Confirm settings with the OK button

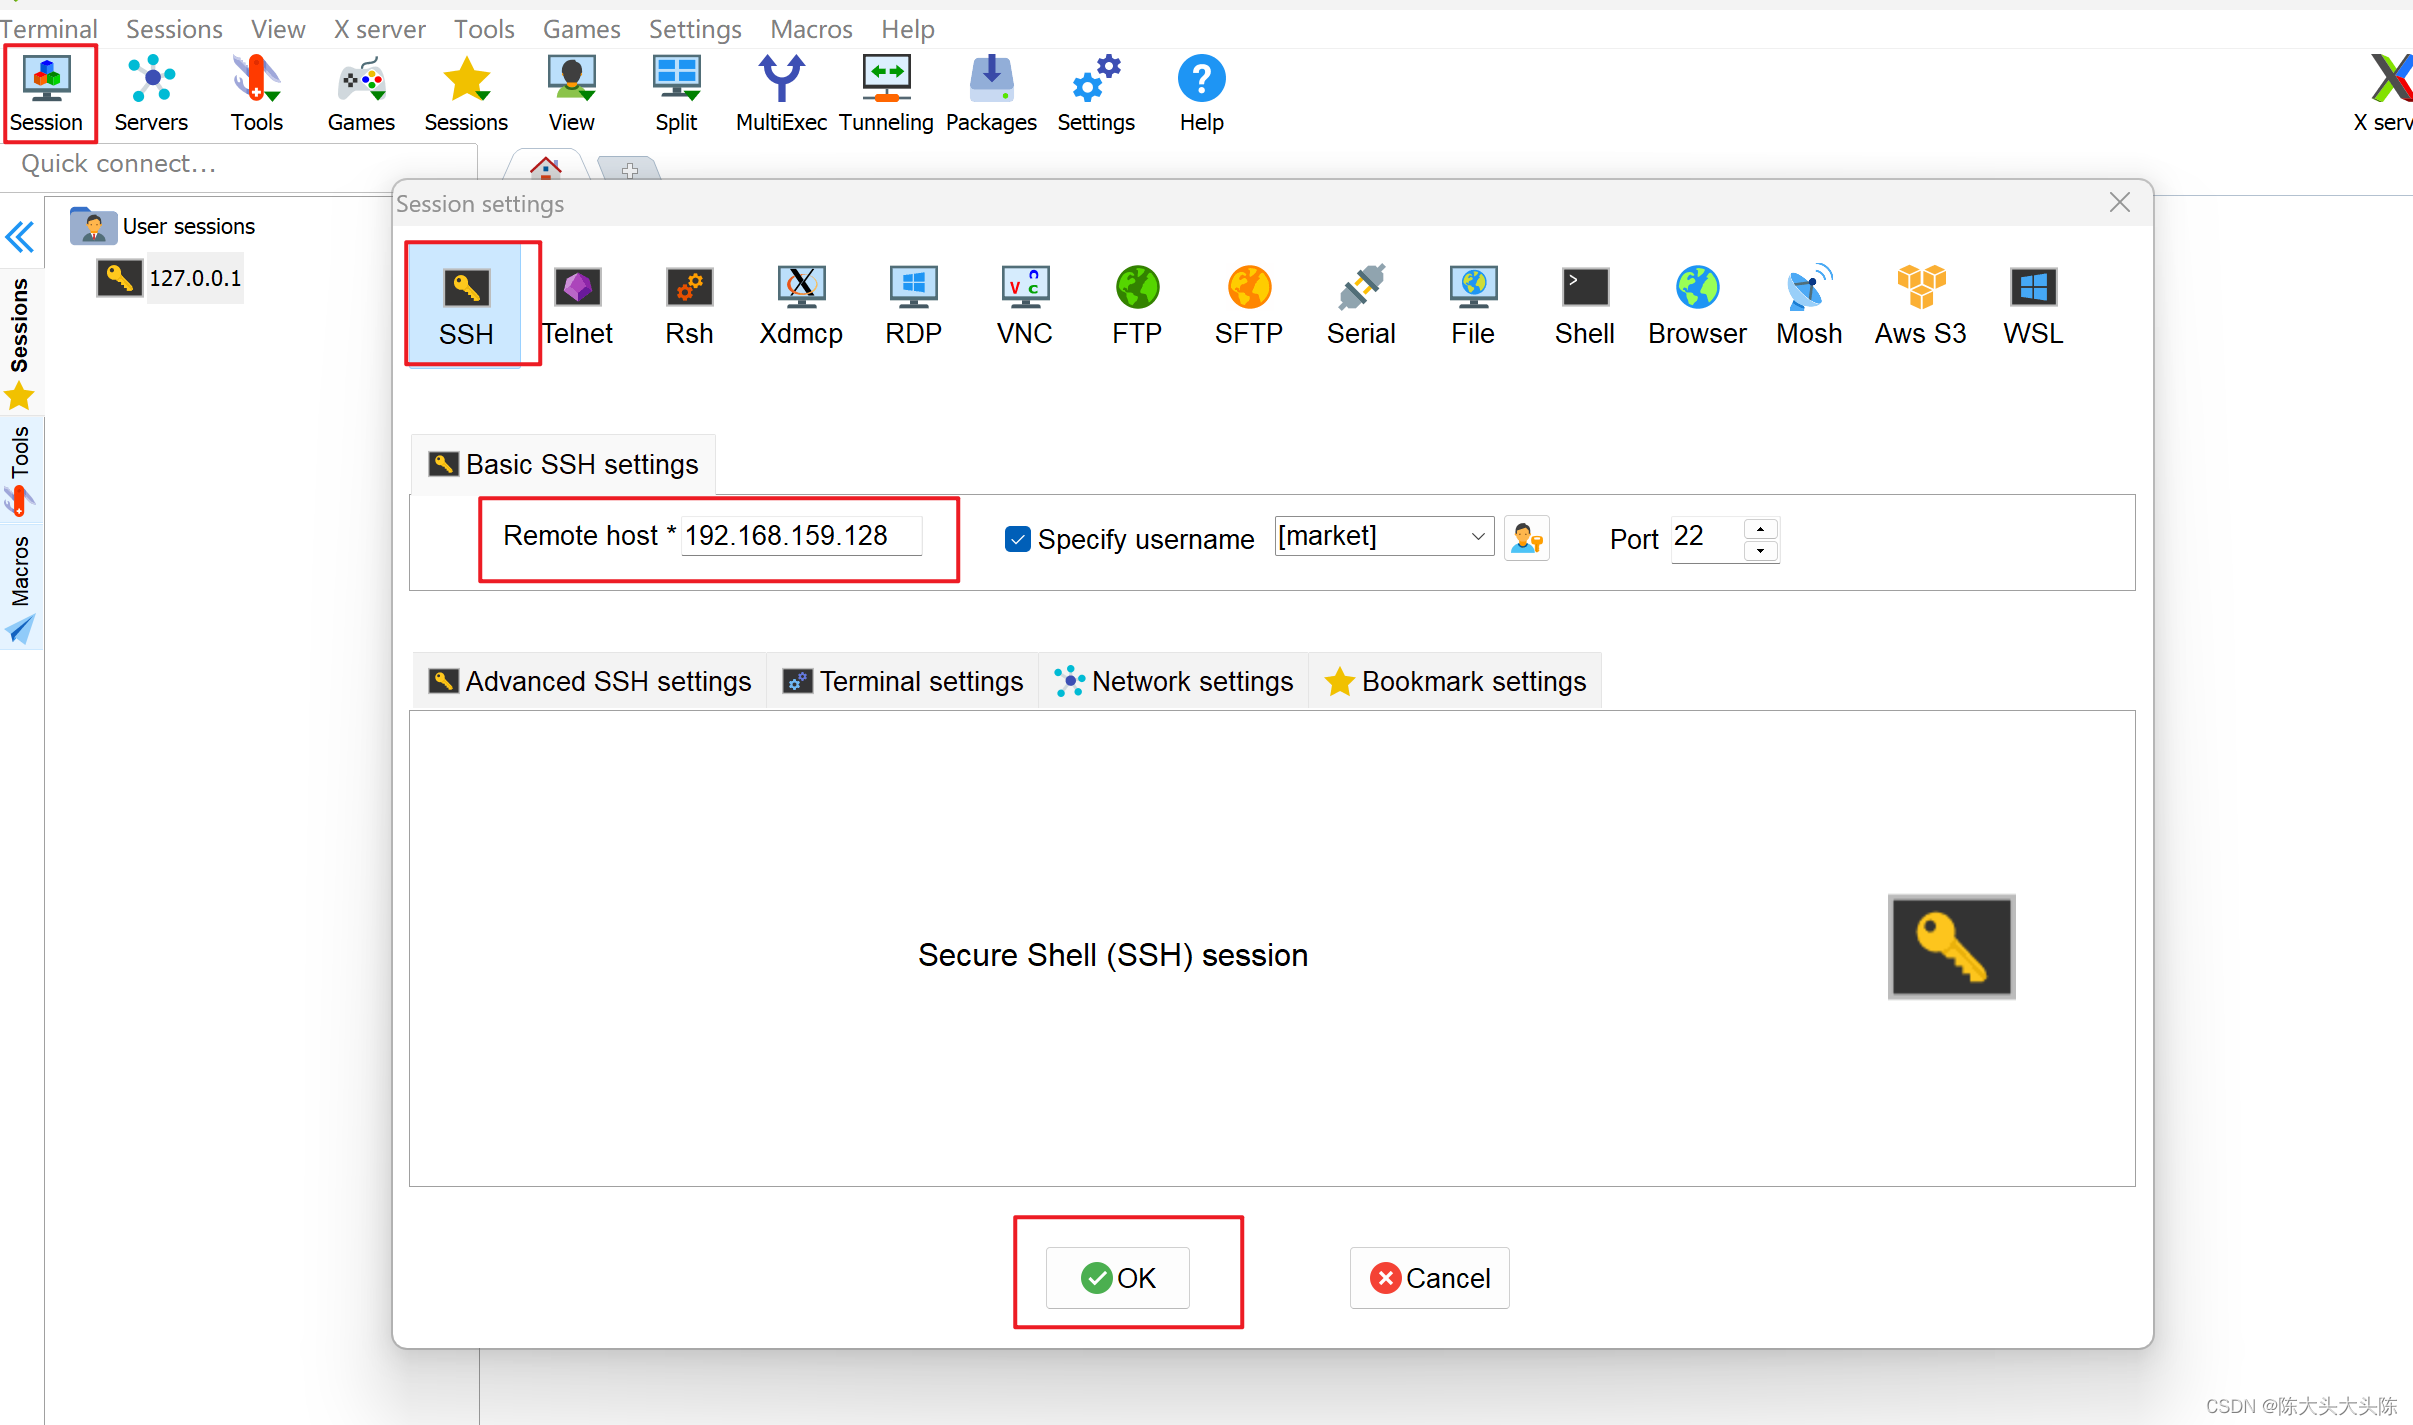pos(1116,1277)
